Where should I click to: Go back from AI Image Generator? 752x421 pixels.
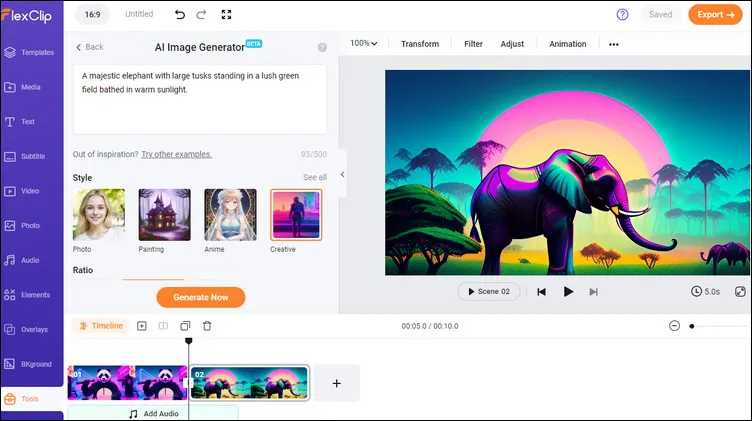(x=90, y=47)
